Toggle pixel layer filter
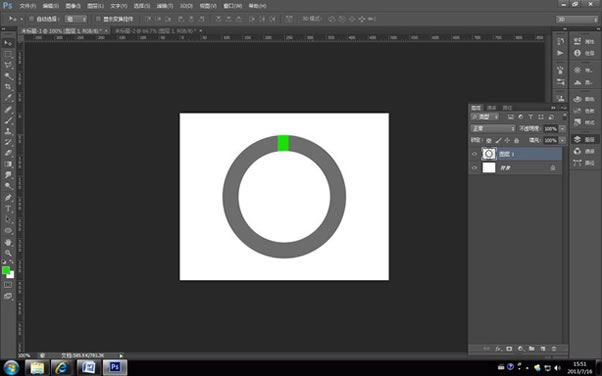602x376 pixels. tap(511, 117)
